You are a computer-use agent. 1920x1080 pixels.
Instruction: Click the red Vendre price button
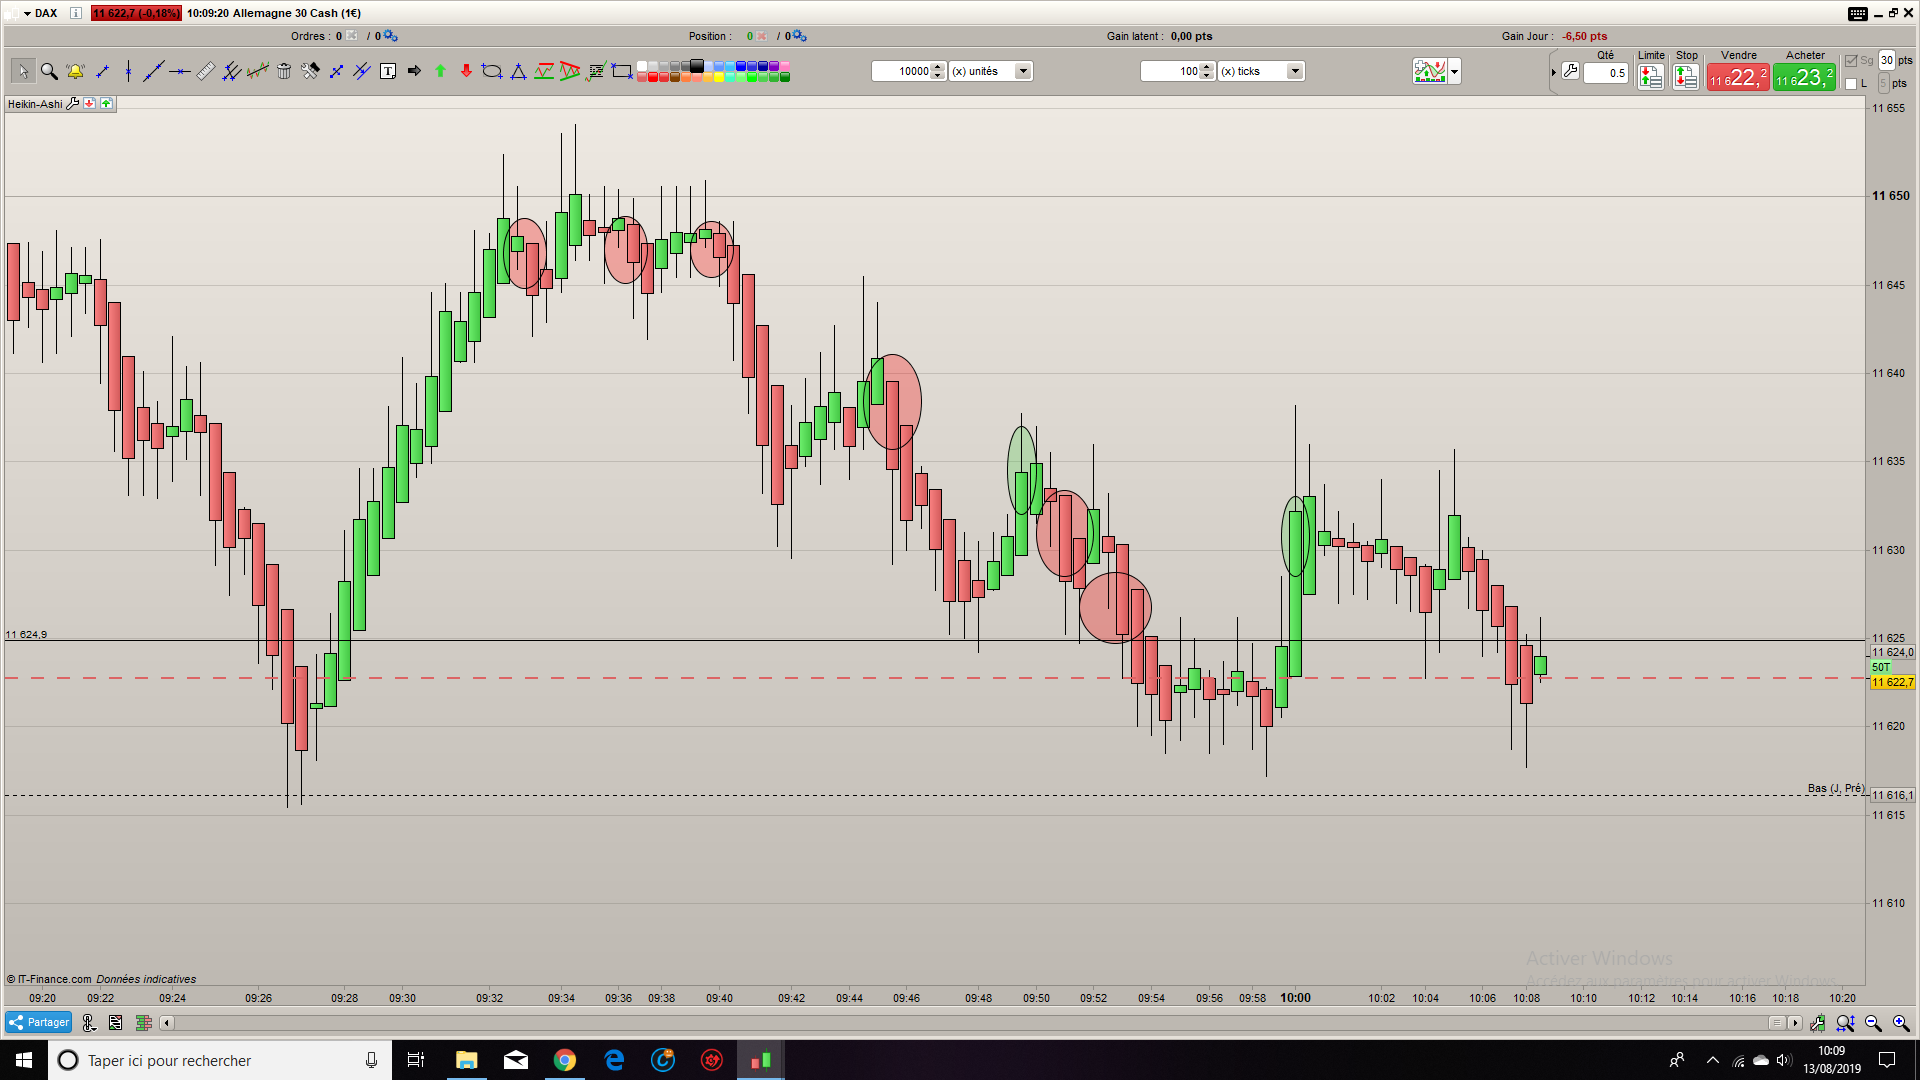[1738, 77]
